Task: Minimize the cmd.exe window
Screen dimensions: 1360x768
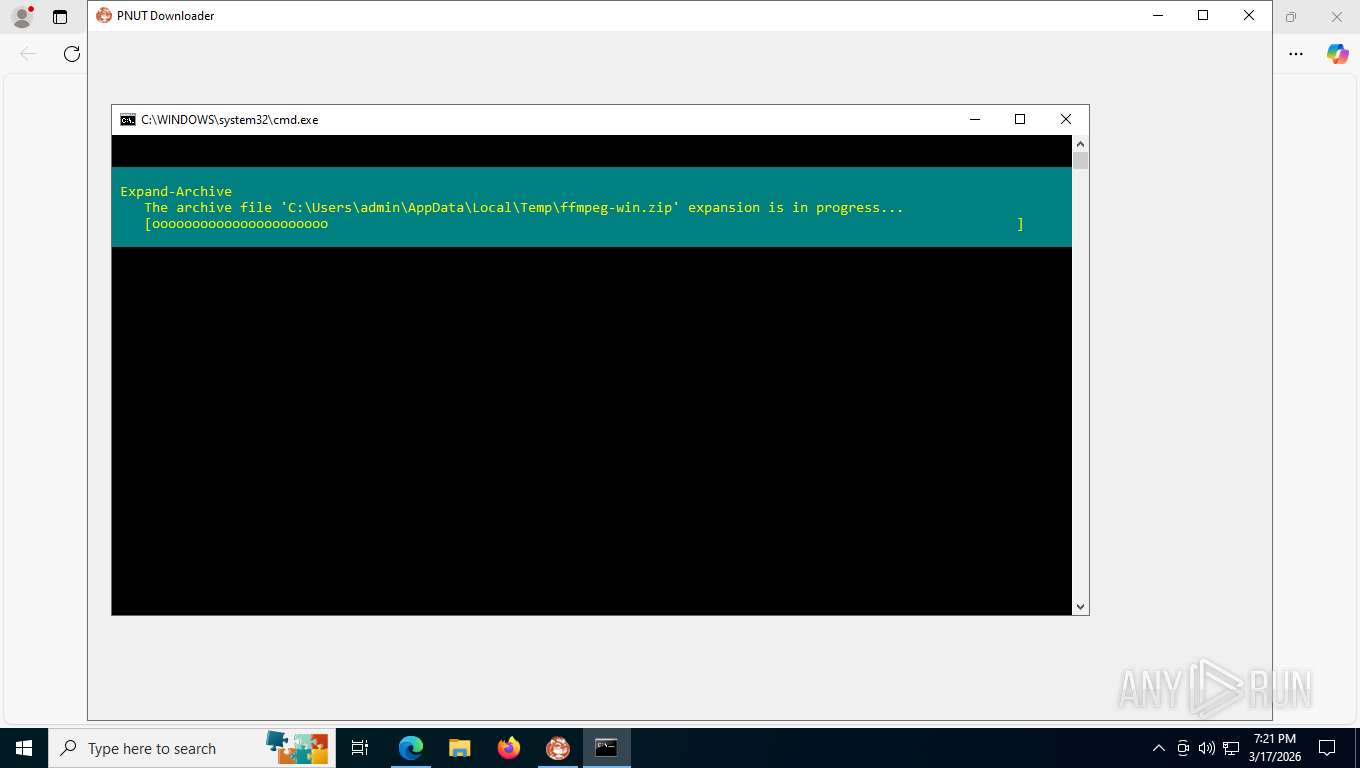Action: 975,119
